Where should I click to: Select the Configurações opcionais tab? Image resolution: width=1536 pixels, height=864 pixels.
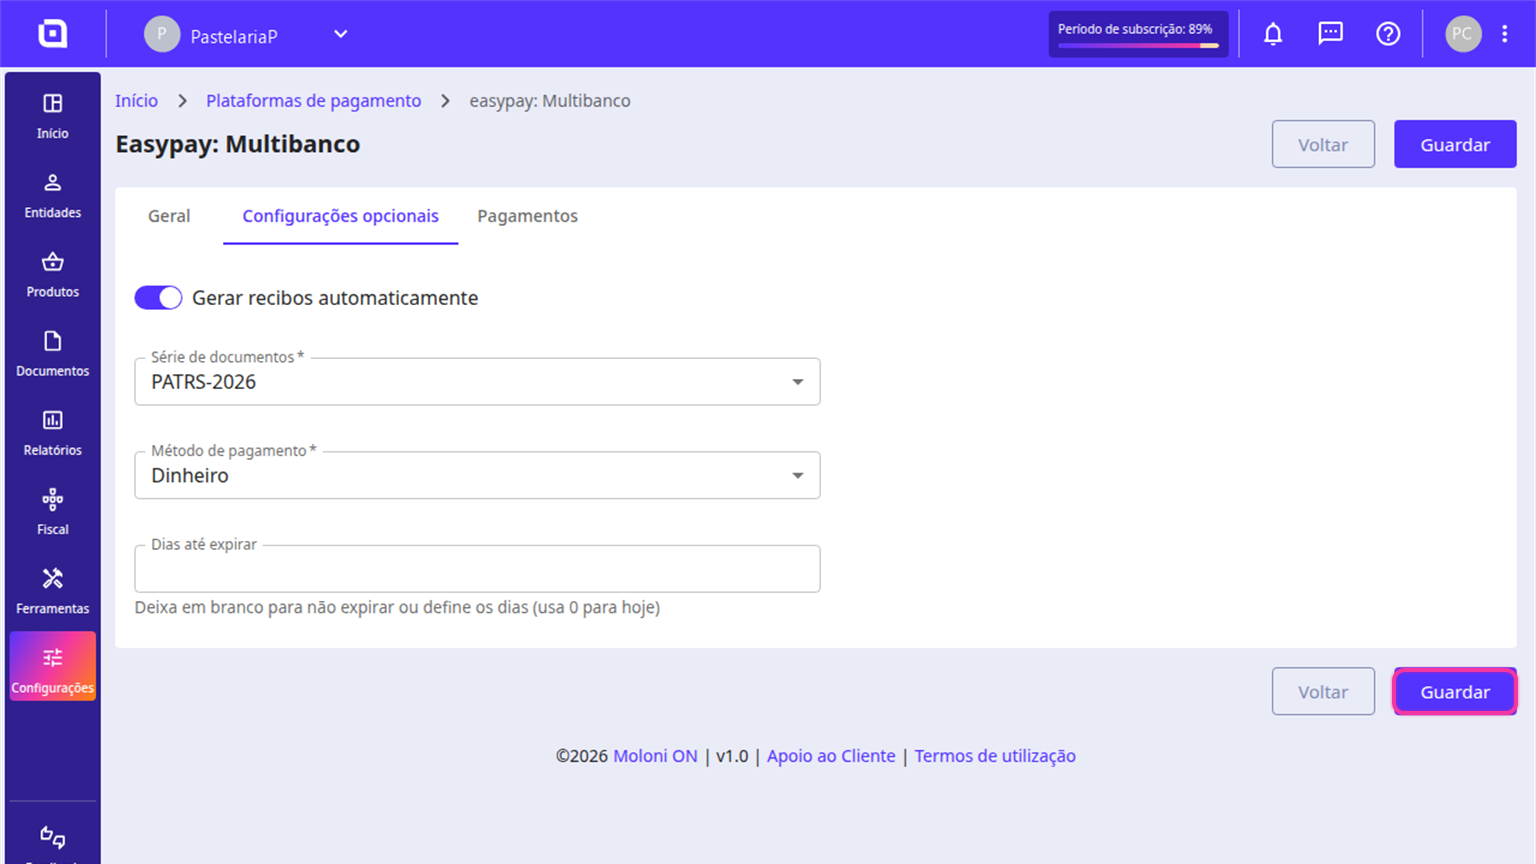[x=340, y=216]
